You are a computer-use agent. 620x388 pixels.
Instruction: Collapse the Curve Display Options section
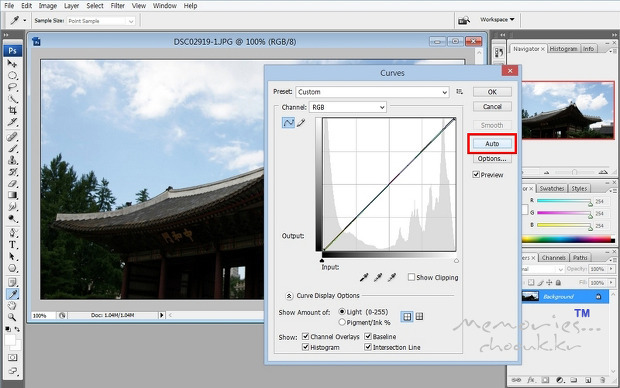289,296
